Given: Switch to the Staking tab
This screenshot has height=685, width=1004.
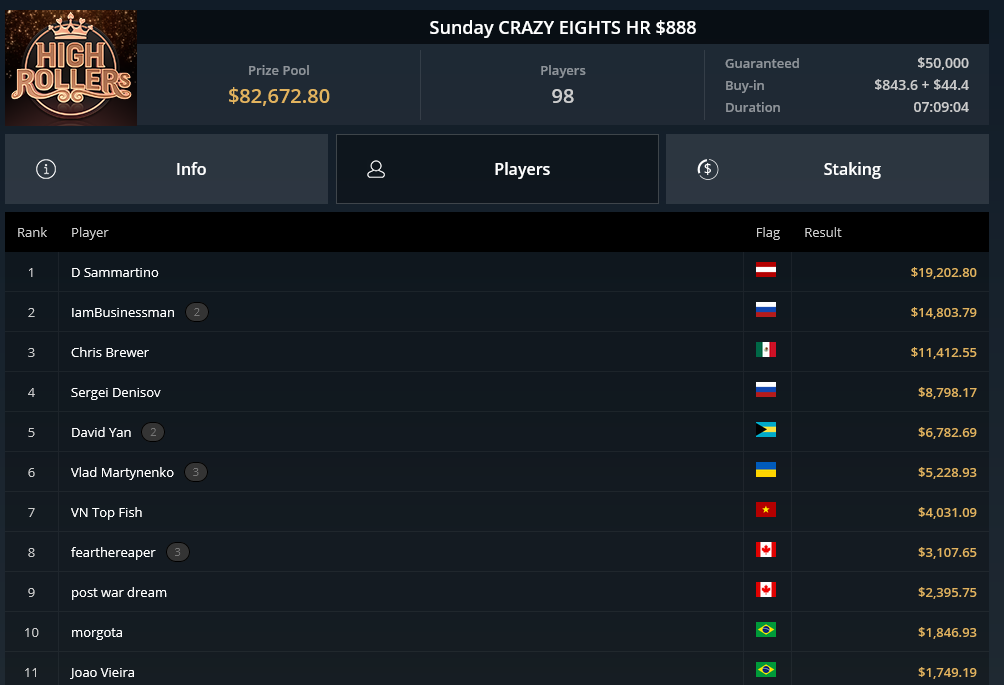Looking at the screenshot, I should [827, 169].
